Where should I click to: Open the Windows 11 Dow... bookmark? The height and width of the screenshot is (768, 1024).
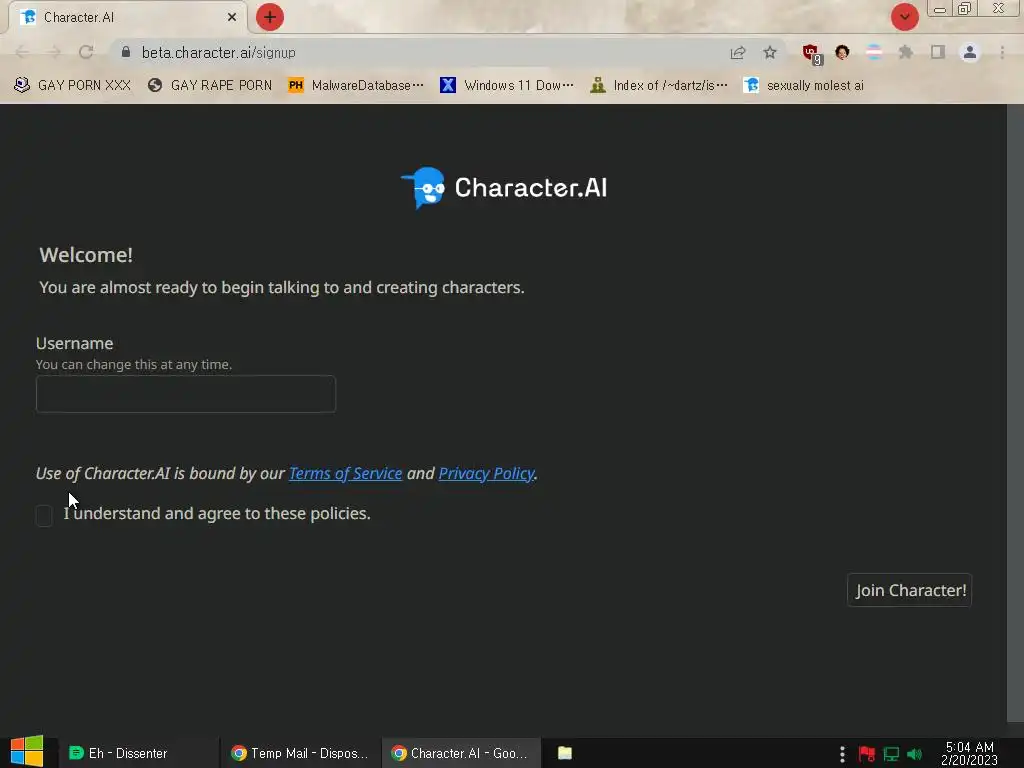pyautogui.click(x=507, y=86)
